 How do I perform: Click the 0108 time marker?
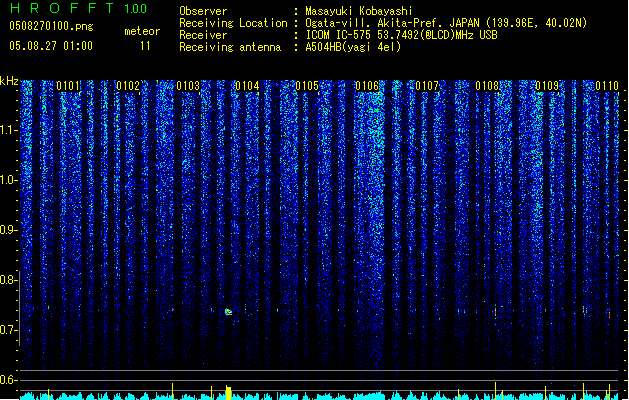click(487, 86)
